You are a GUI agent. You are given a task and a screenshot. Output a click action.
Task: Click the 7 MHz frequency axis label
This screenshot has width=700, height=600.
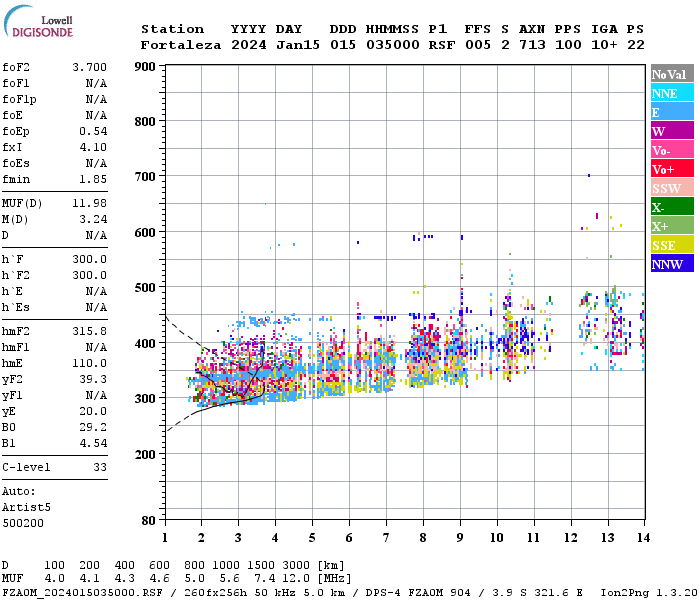pos(386,538)
